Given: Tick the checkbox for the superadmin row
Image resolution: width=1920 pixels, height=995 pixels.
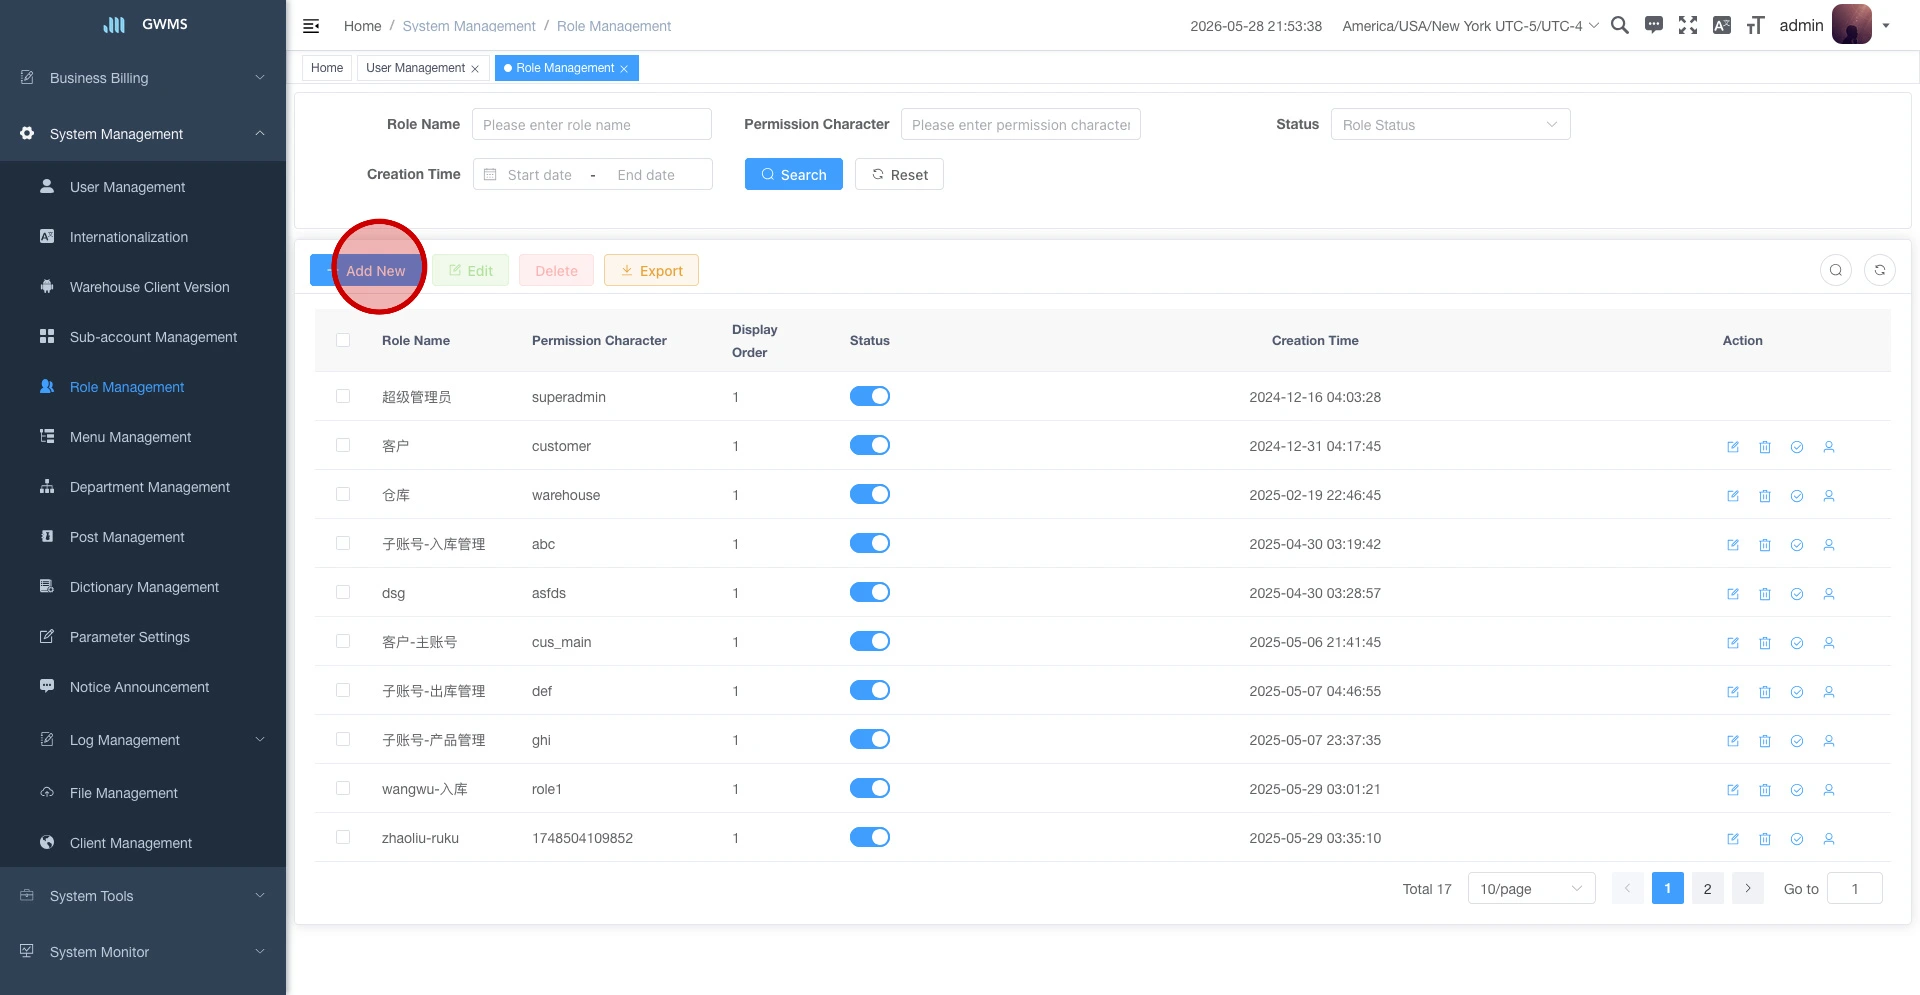Looking at the screenshot, I should pos(343,396).
